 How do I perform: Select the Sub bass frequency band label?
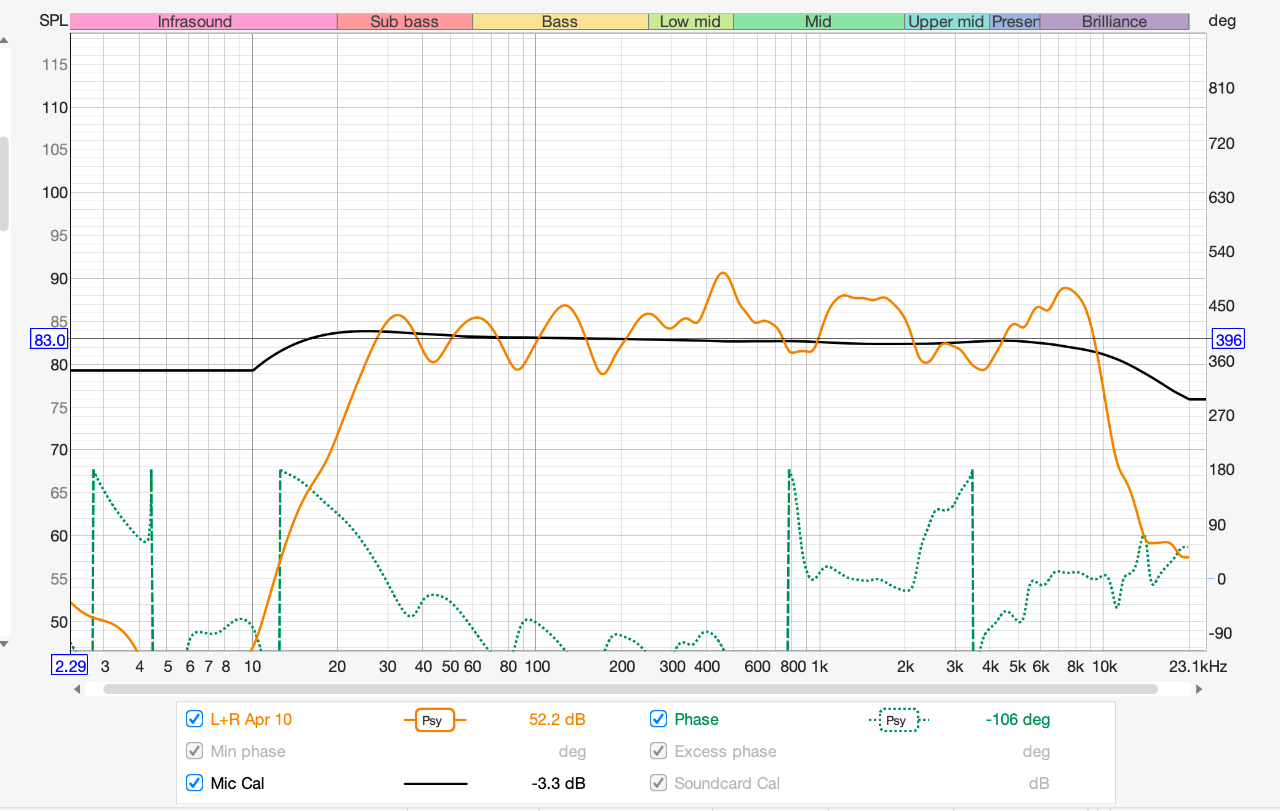[x=404, y=21]
